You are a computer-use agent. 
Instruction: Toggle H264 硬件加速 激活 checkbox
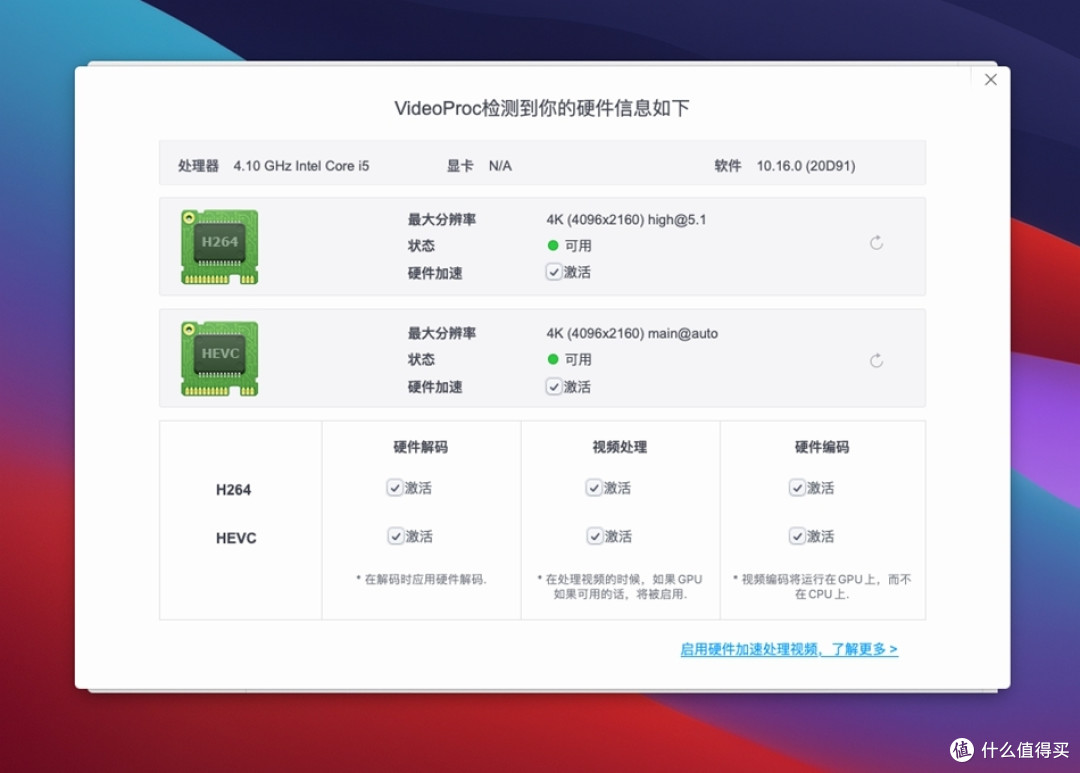coord(554,272)
